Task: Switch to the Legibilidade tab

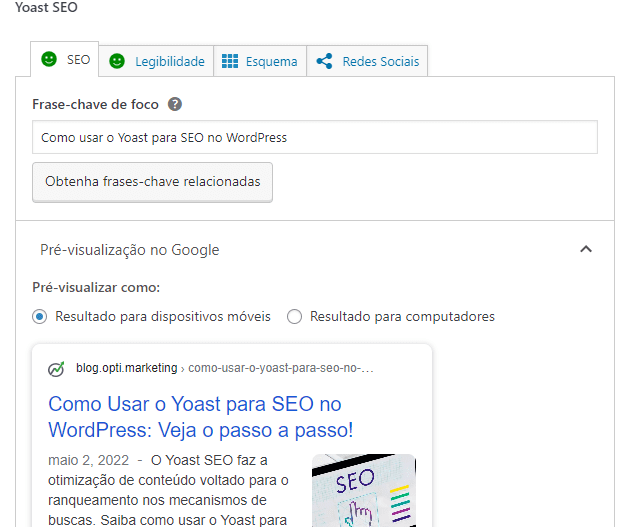Action: coord(156,61)
